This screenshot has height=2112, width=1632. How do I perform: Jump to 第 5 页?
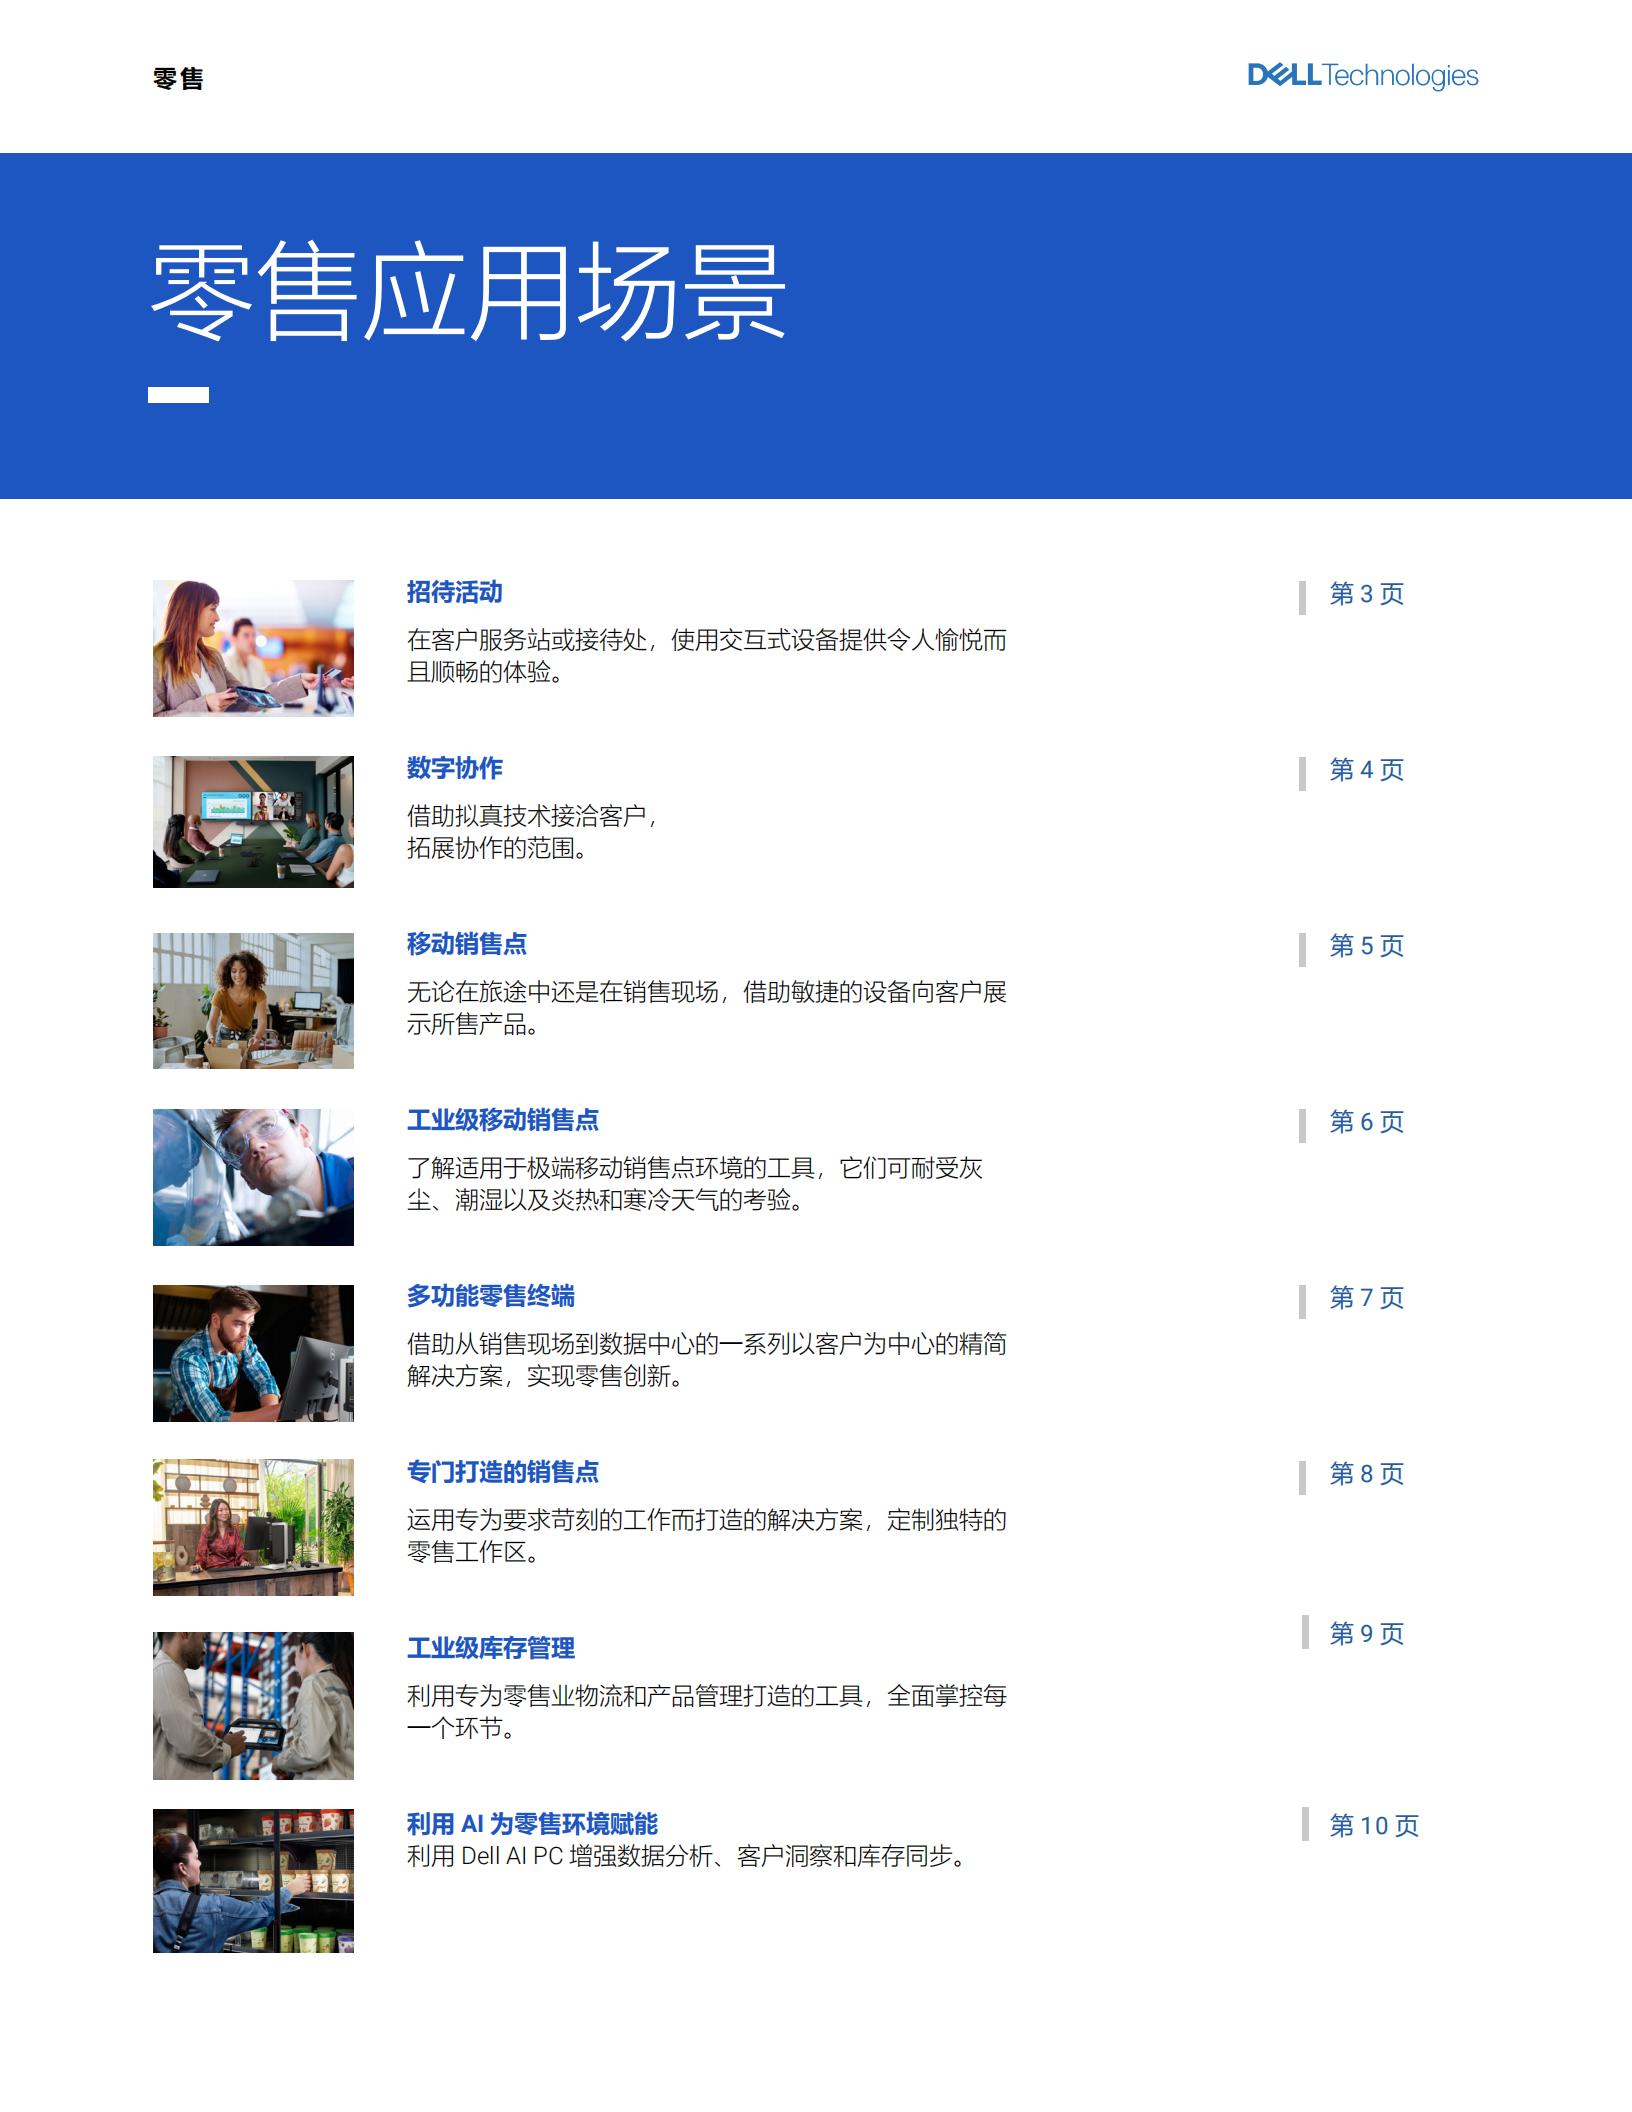point(1366,946)
